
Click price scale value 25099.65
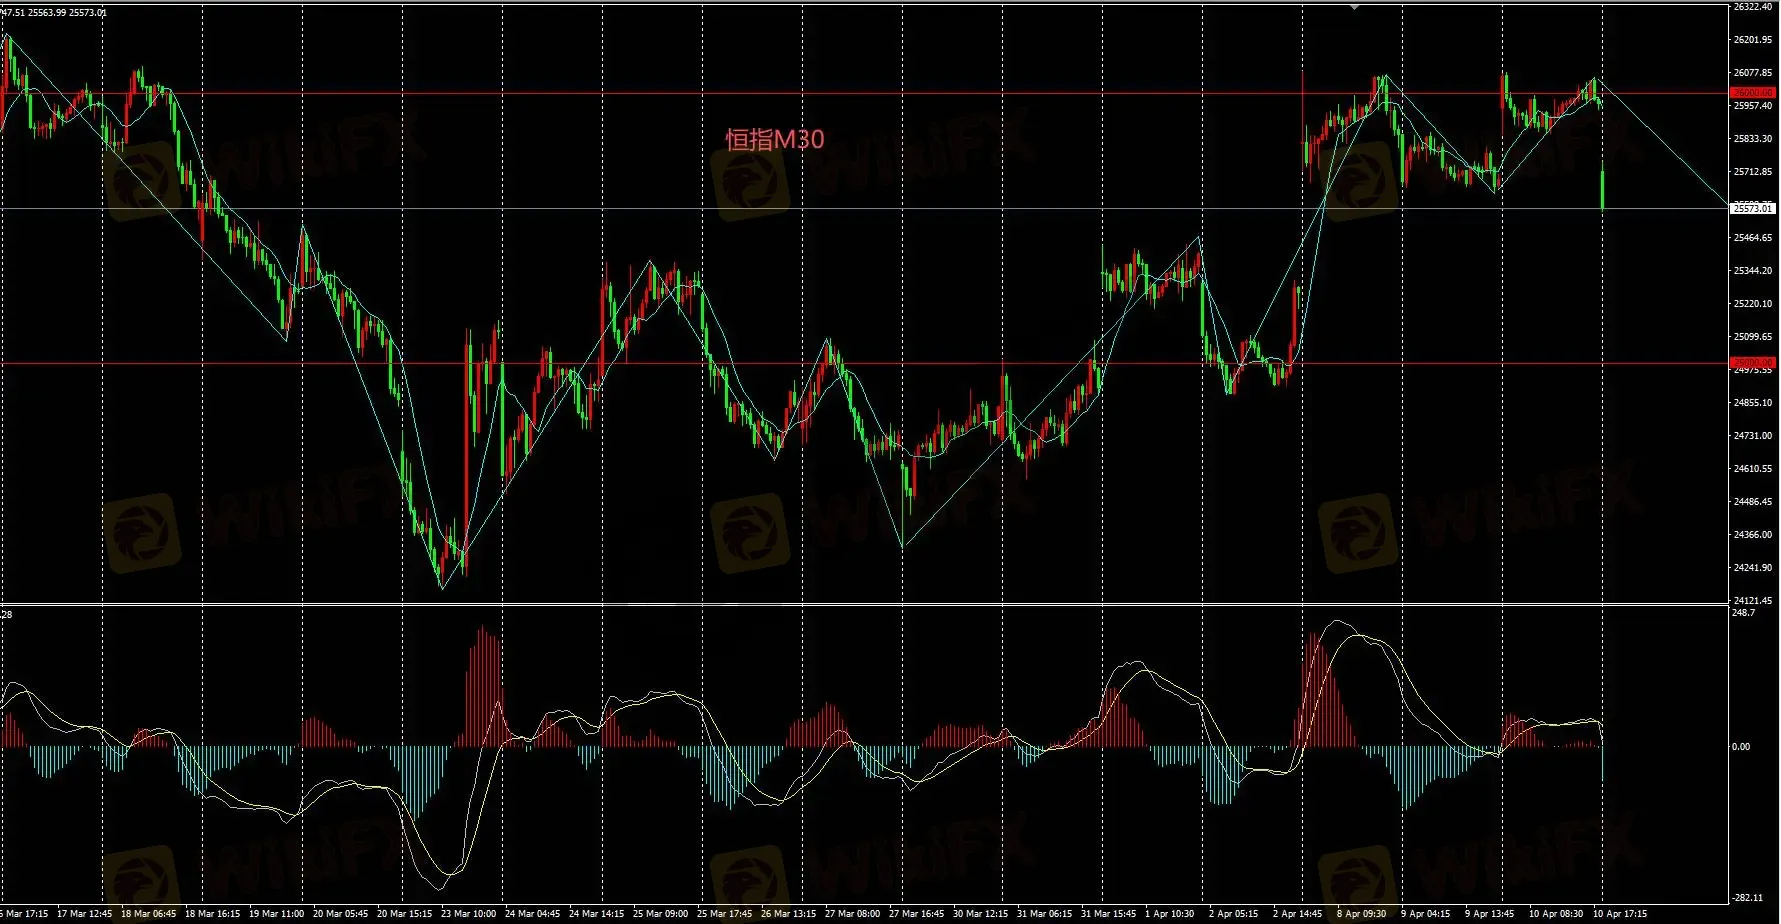coord(1752,337)
